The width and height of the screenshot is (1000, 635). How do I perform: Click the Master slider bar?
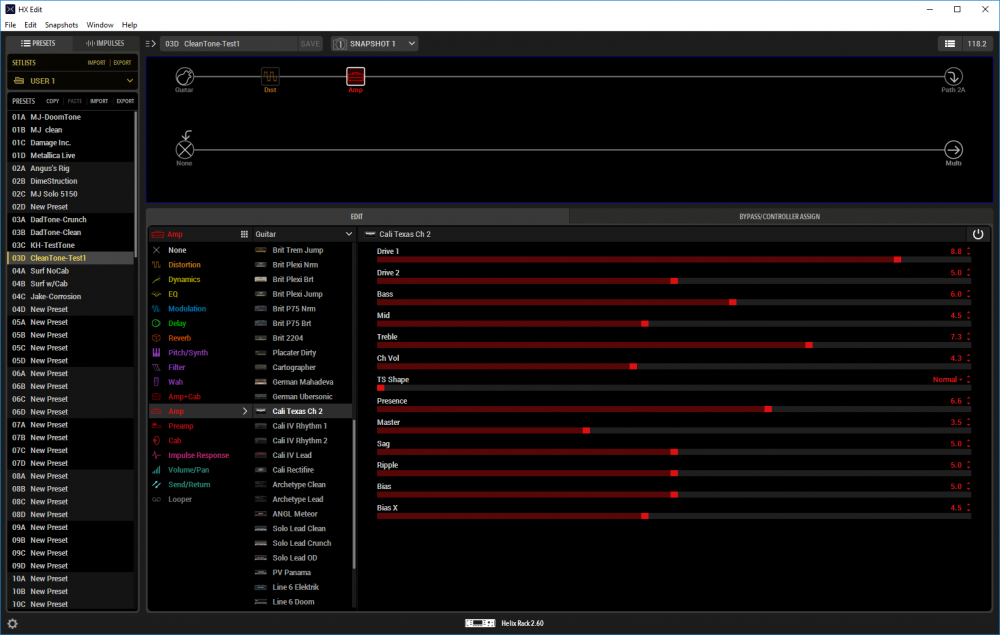click(x=673, y=430)
